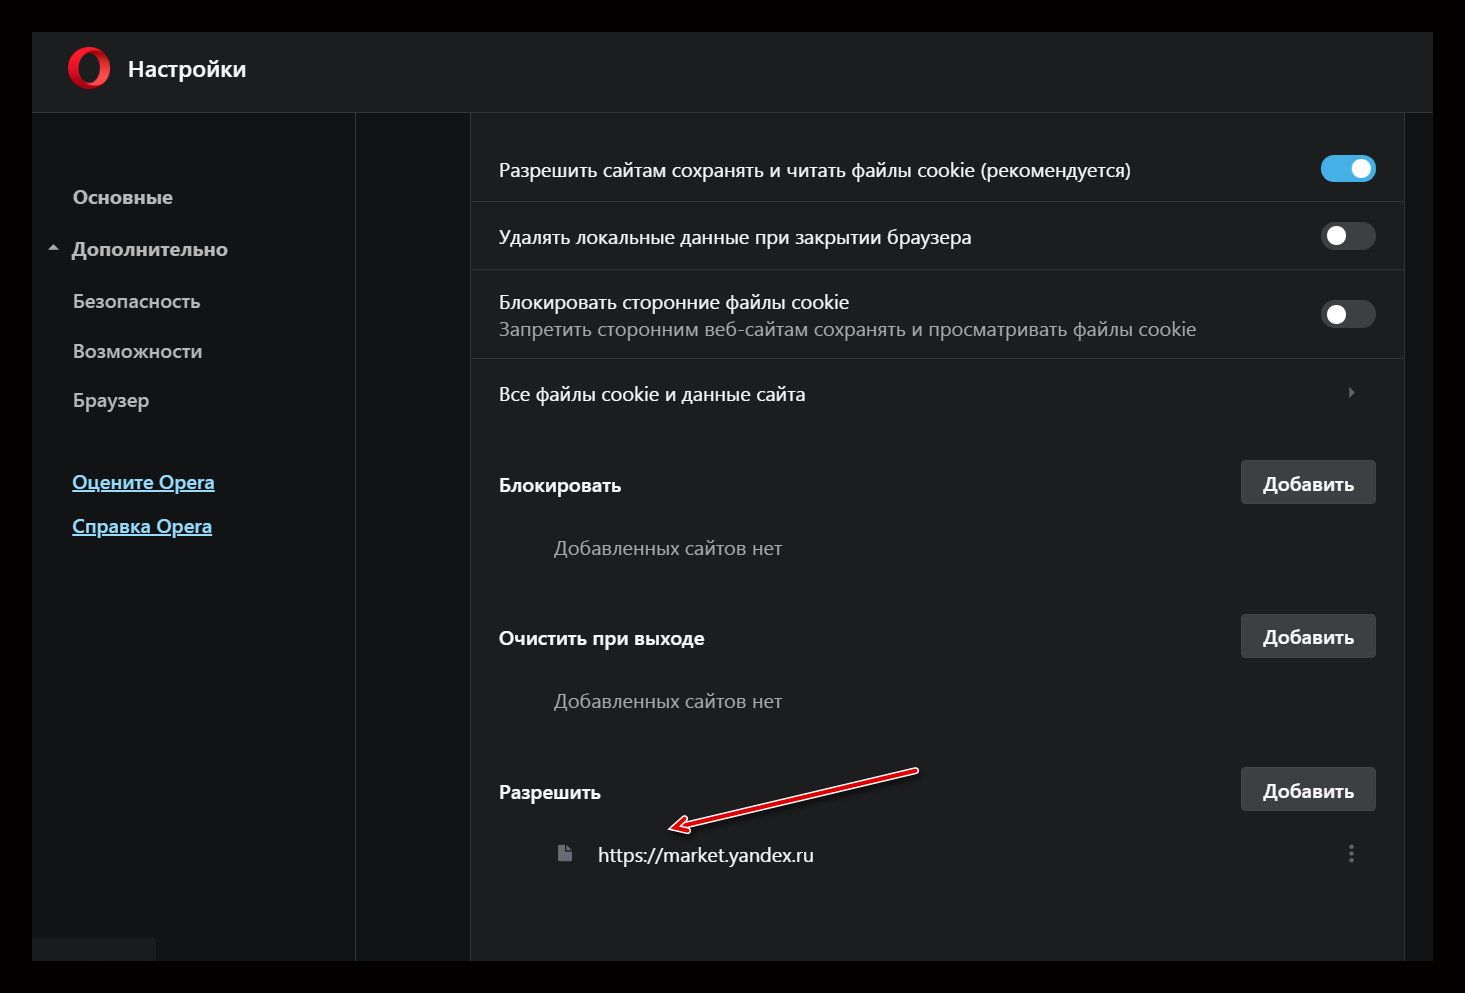The height and width of the screenshot is (993, 1465).
Task: Expand all cookie files and site data
Action: tap(1351, 393)
